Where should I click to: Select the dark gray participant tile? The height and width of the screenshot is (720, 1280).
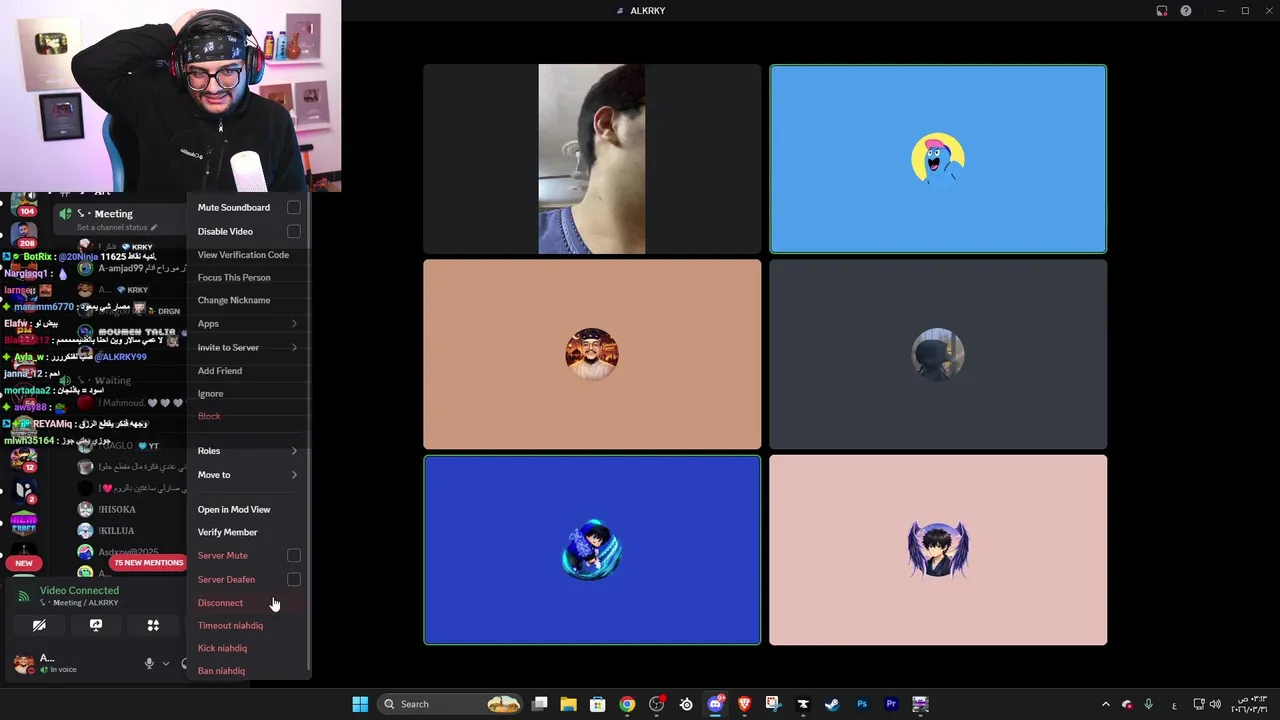[938, 354]
